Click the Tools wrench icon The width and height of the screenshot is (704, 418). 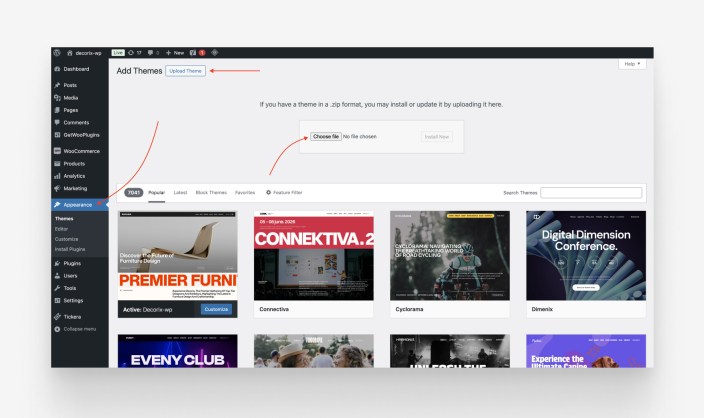click(x=57, y=288)
